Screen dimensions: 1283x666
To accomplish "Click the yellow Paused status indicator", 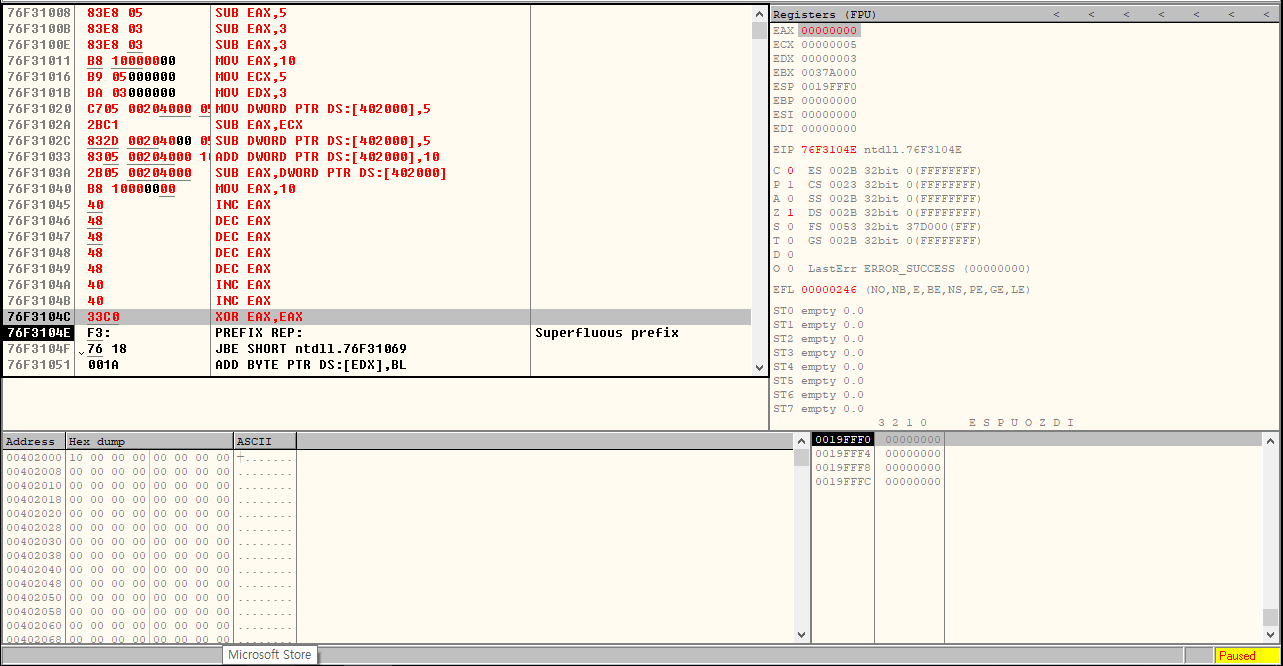I will 1246,656.
